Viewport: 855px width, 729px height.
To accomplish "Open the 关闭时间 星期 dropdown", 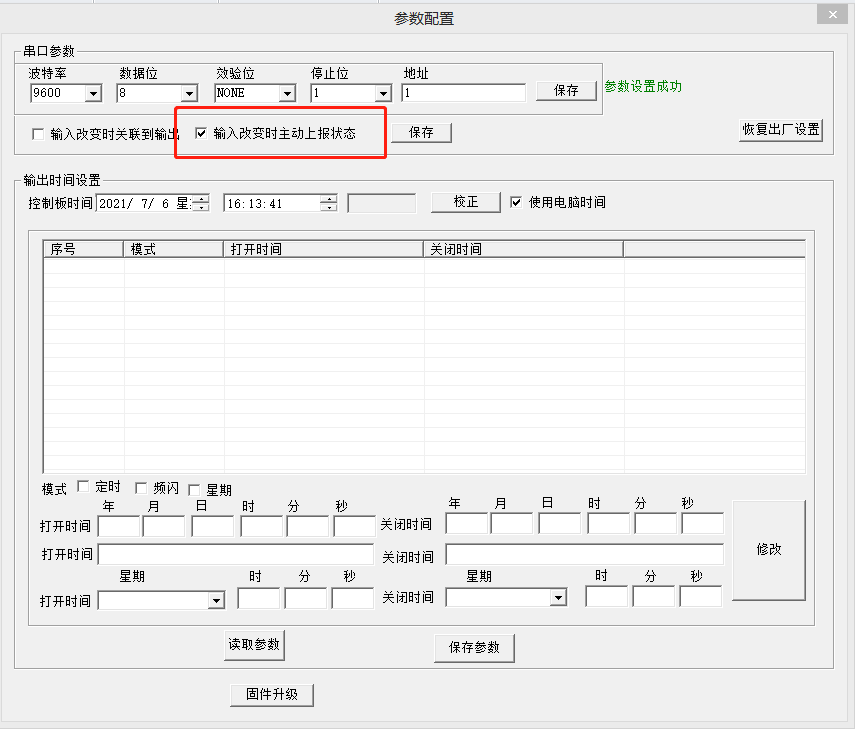I will click(558, 598).
